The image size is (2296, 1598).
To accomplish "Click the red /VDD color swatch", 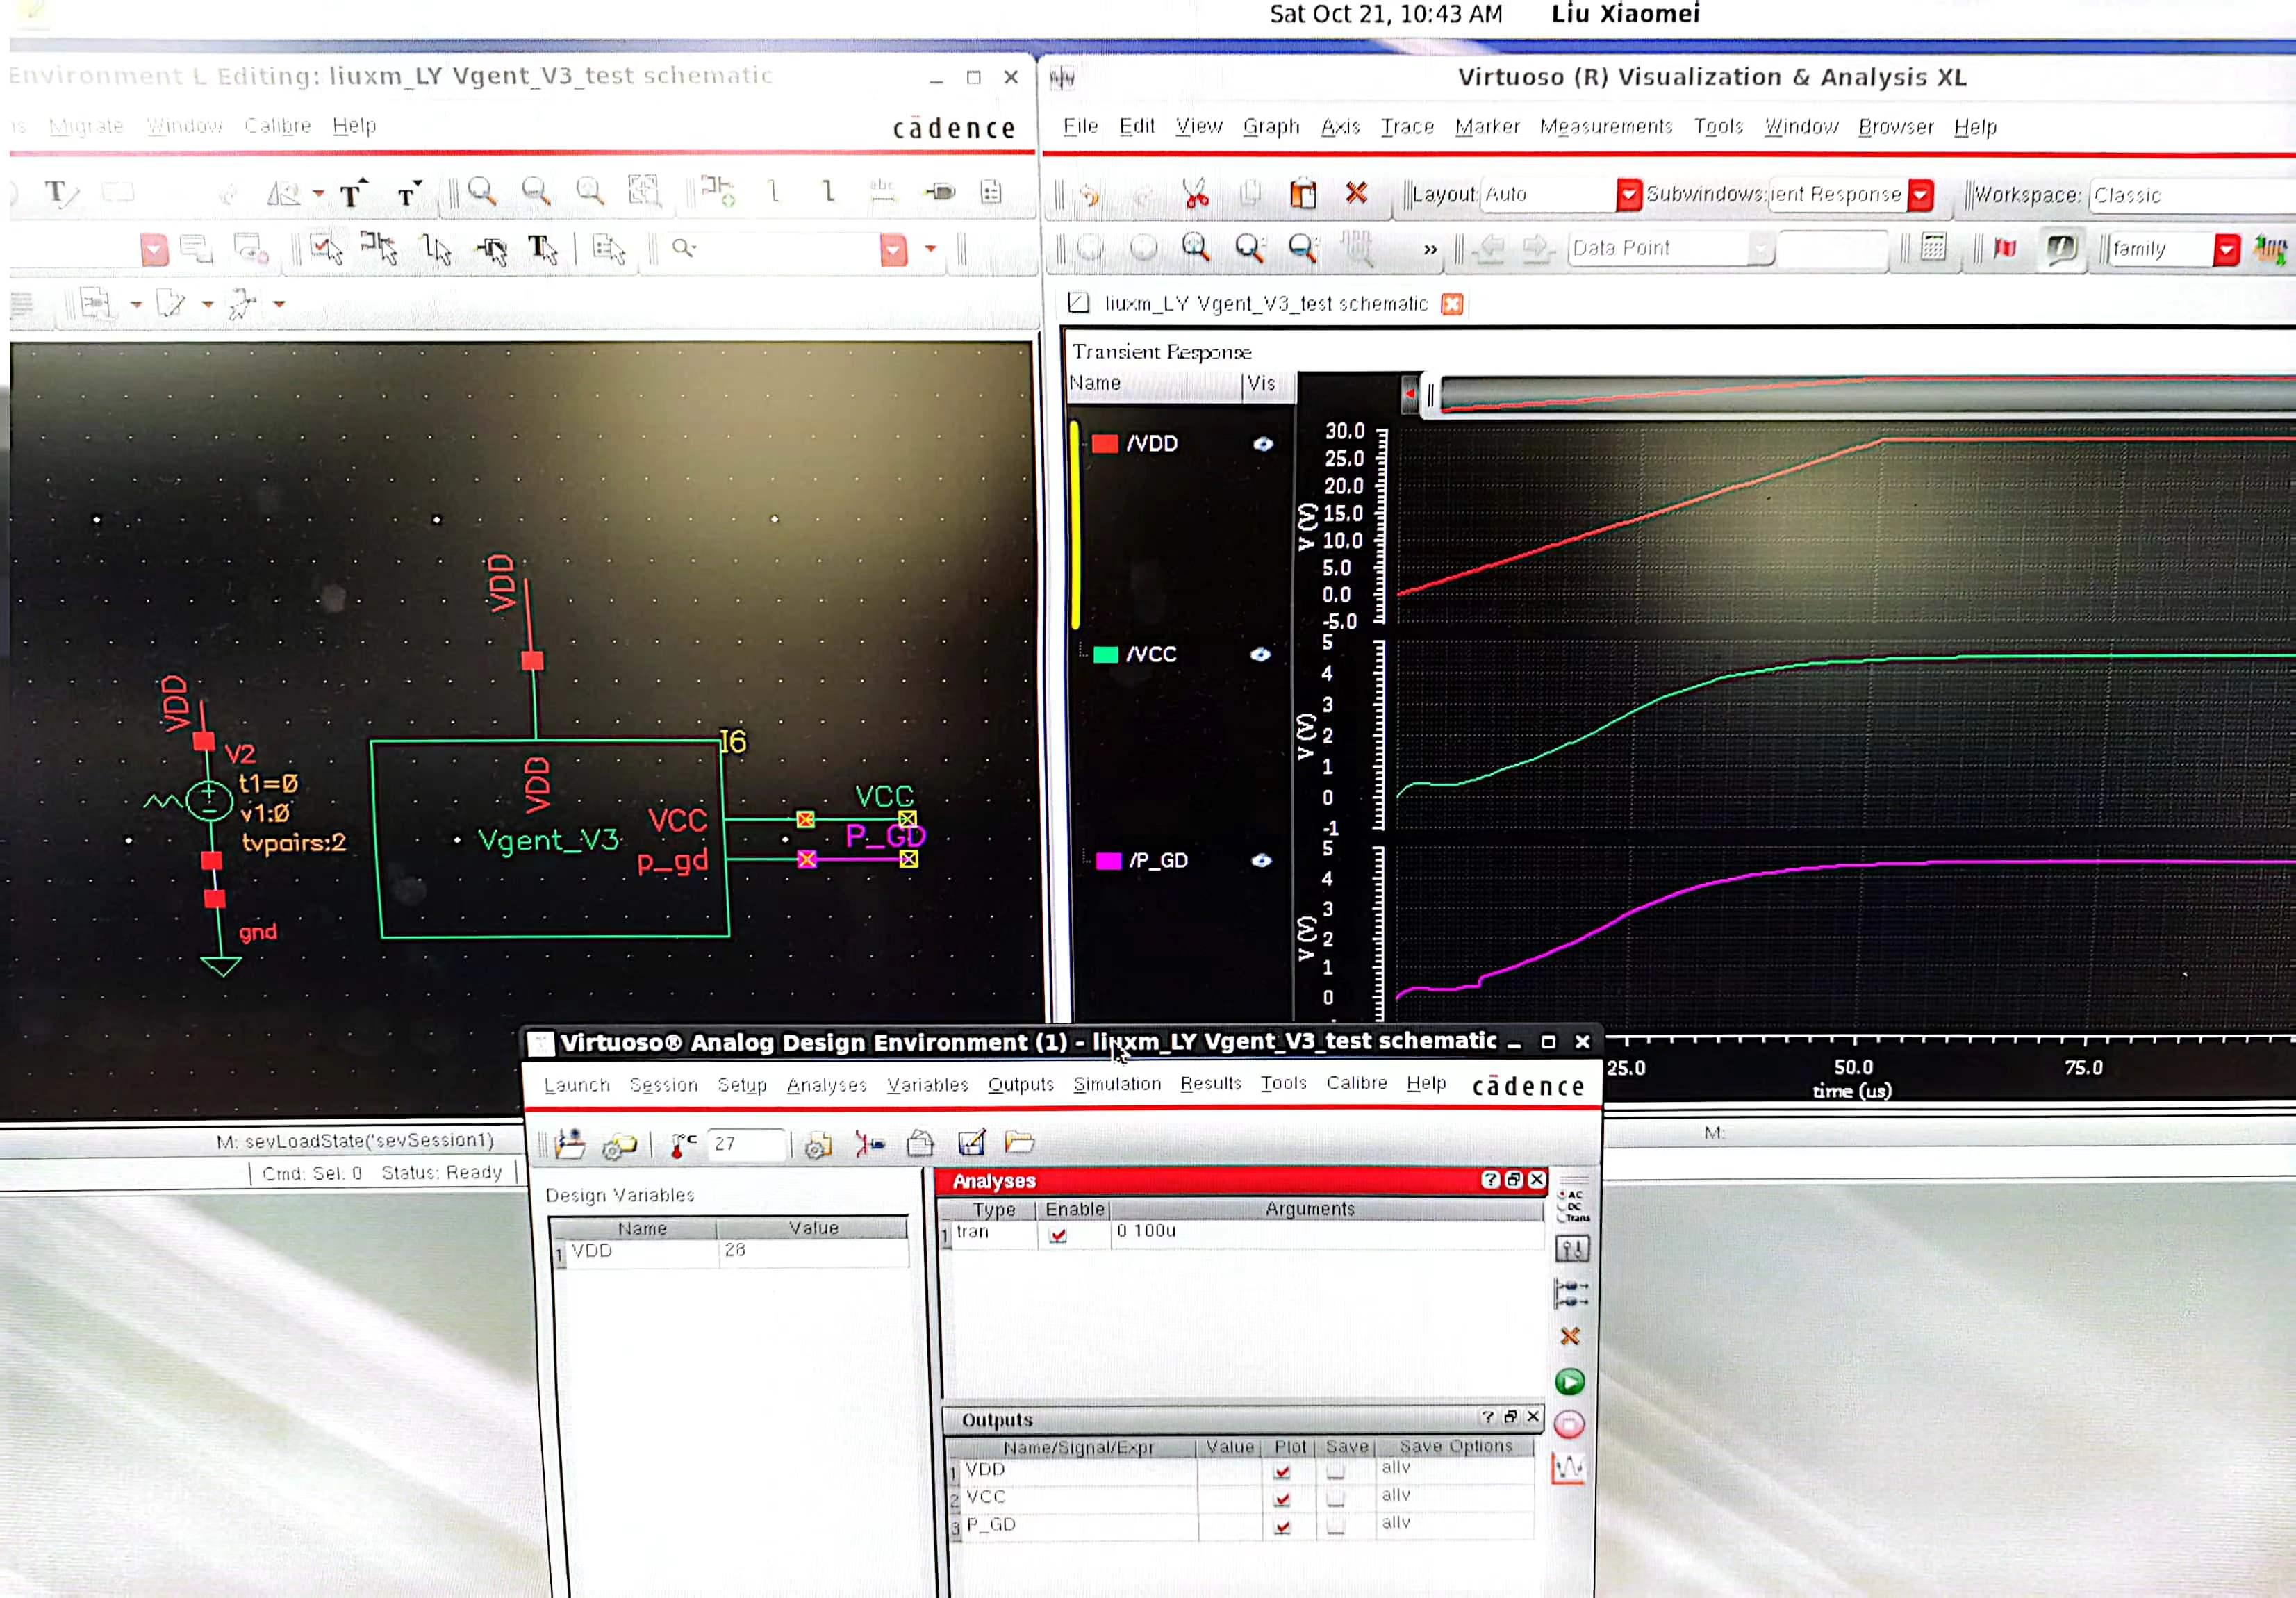I will [x=1104, y=444].
